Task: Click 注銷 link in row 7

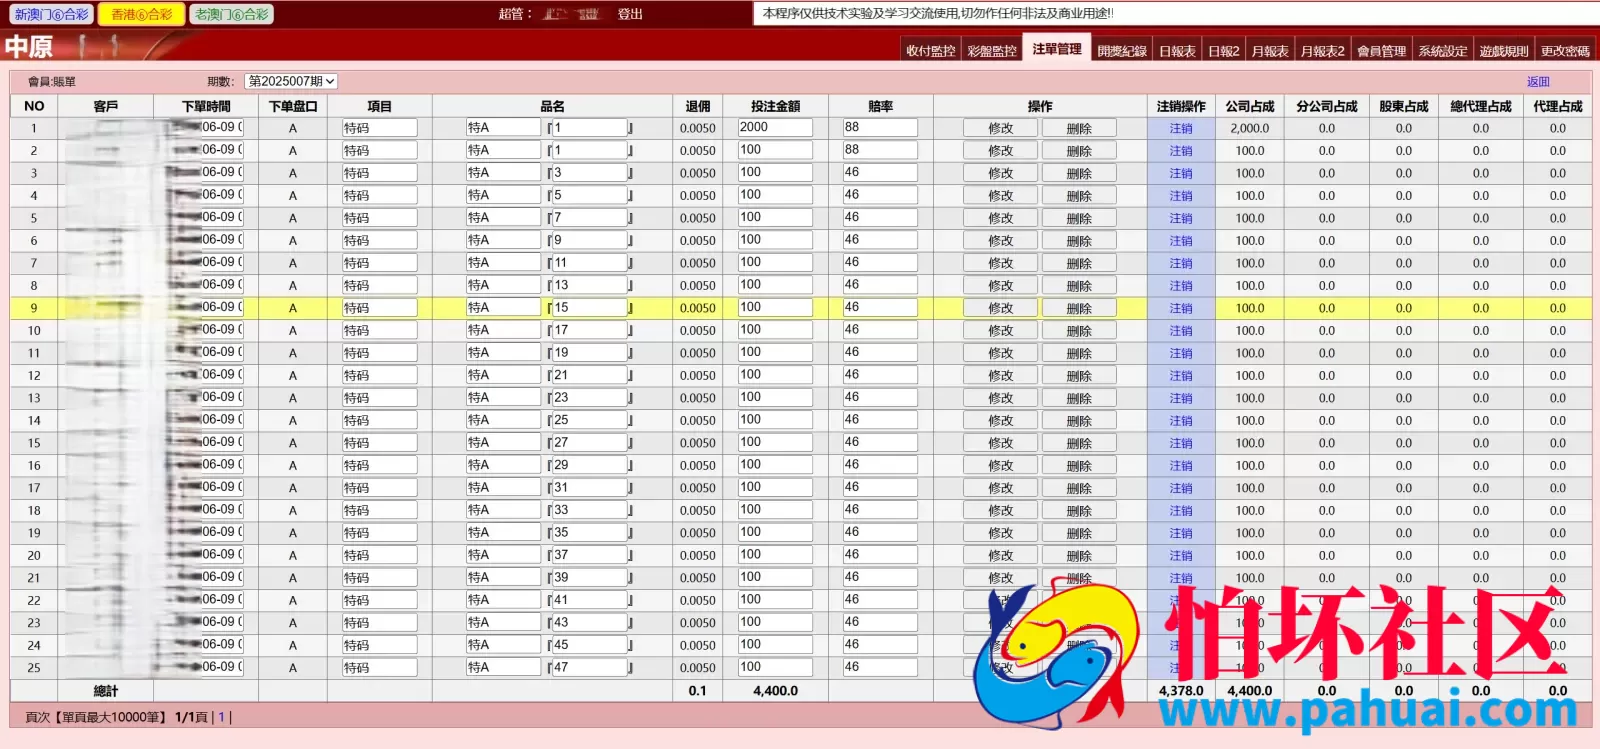Action: pyautogui.click(x=1181, y=263)
